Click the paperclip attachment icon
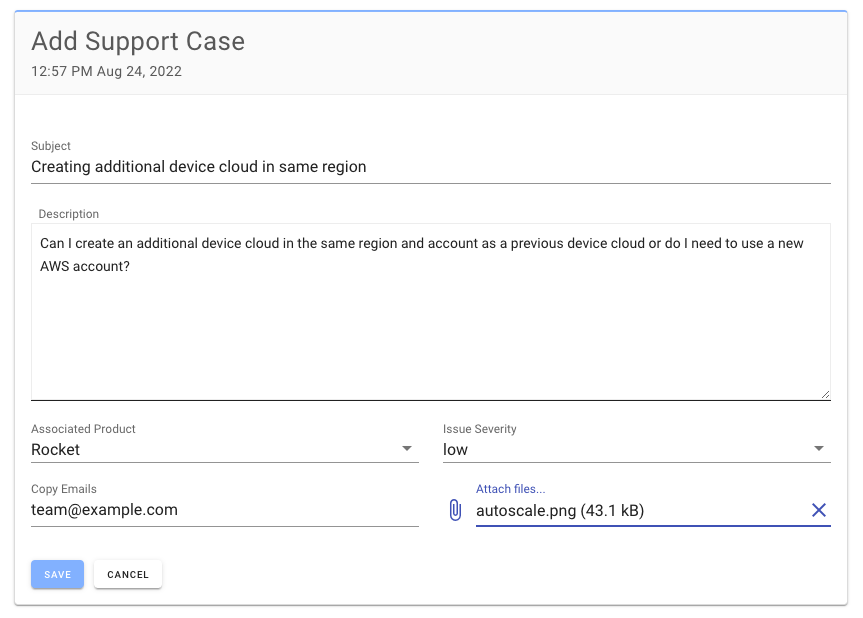The image size is (863, 618). 456,510
